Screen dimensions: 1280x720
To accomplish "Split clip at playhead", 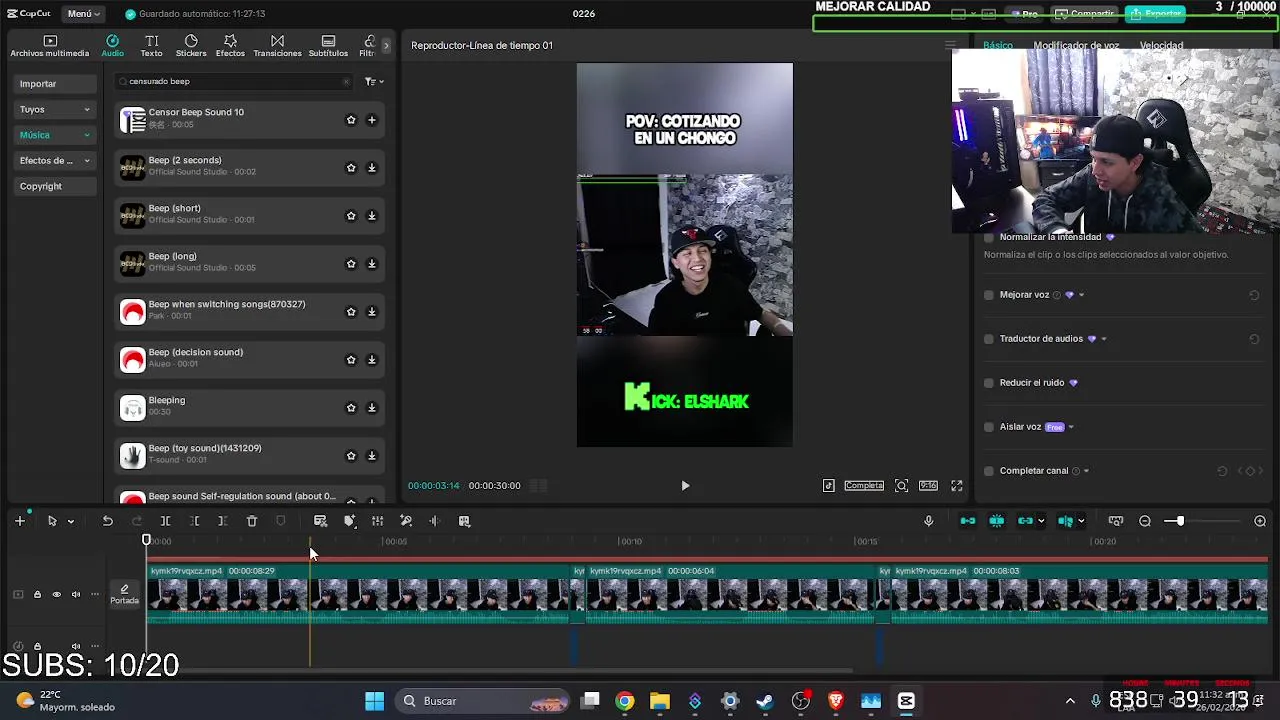I will coord(165,521).
